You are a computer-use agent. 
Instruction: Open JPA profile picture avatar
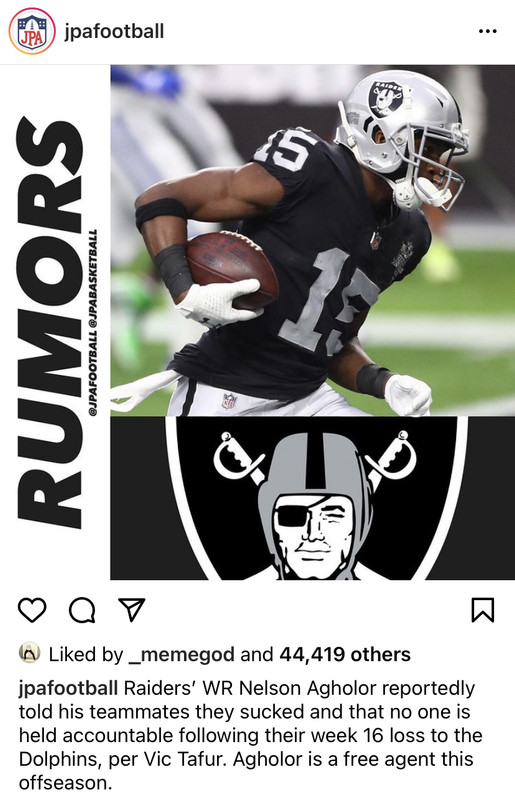[x=32, y=31]
